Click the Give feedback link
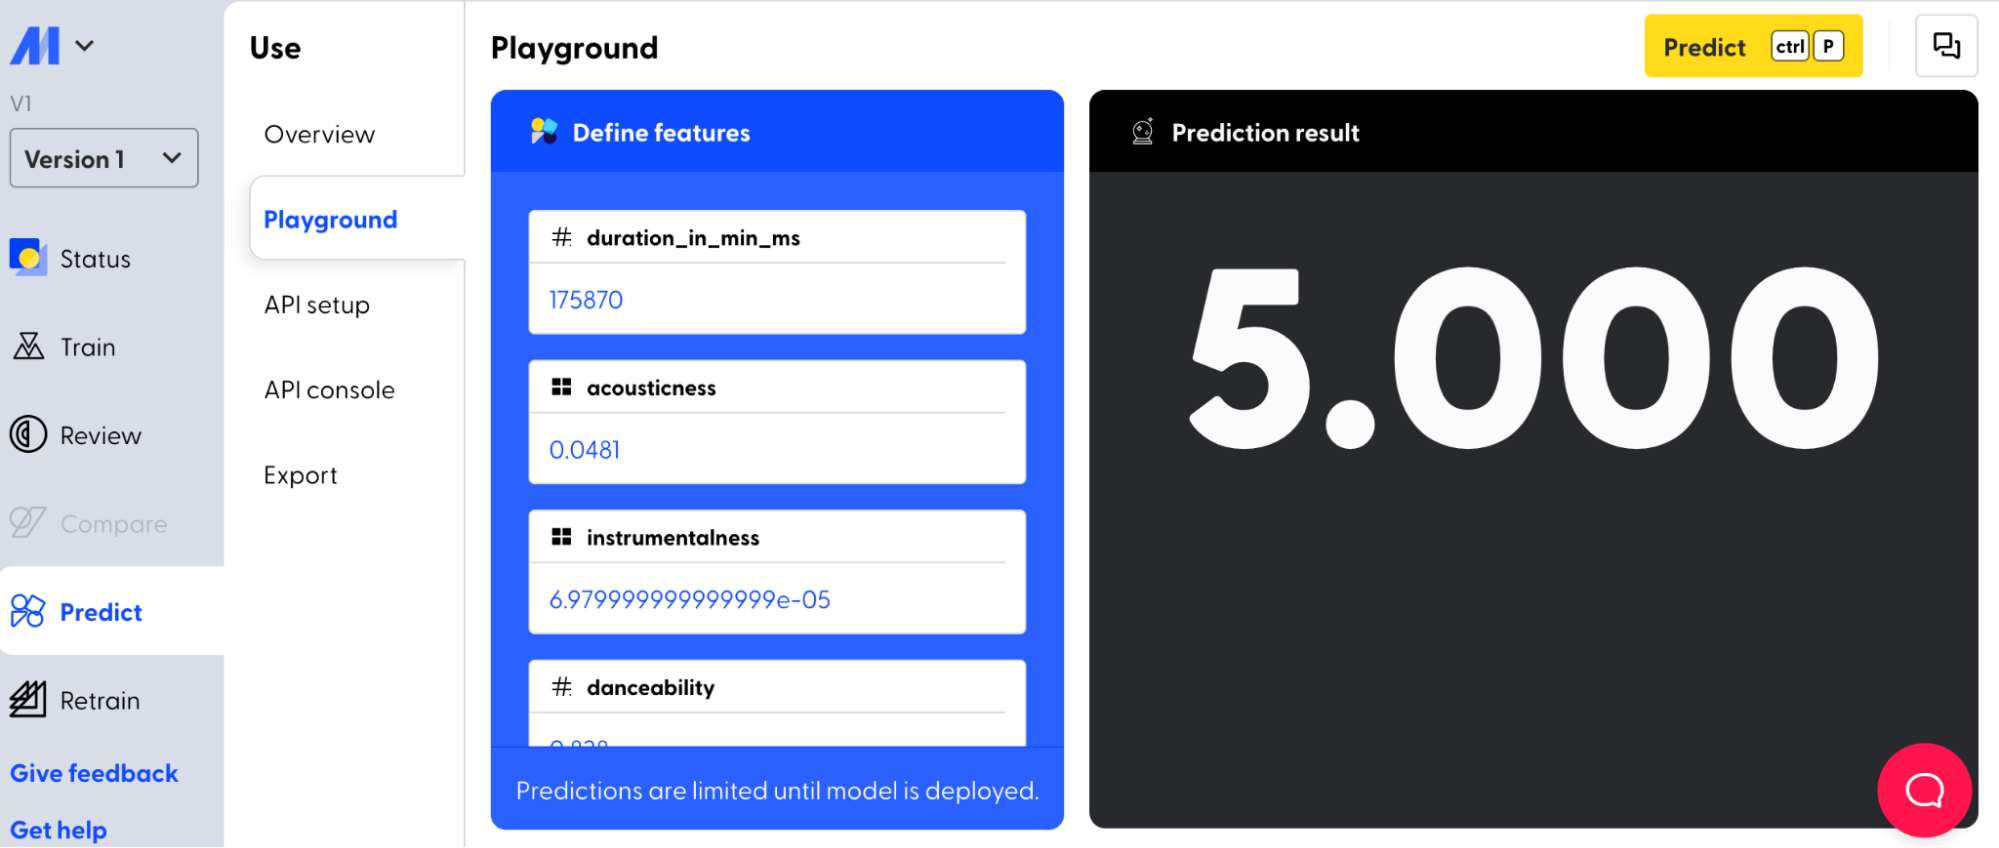 [94, 773]
